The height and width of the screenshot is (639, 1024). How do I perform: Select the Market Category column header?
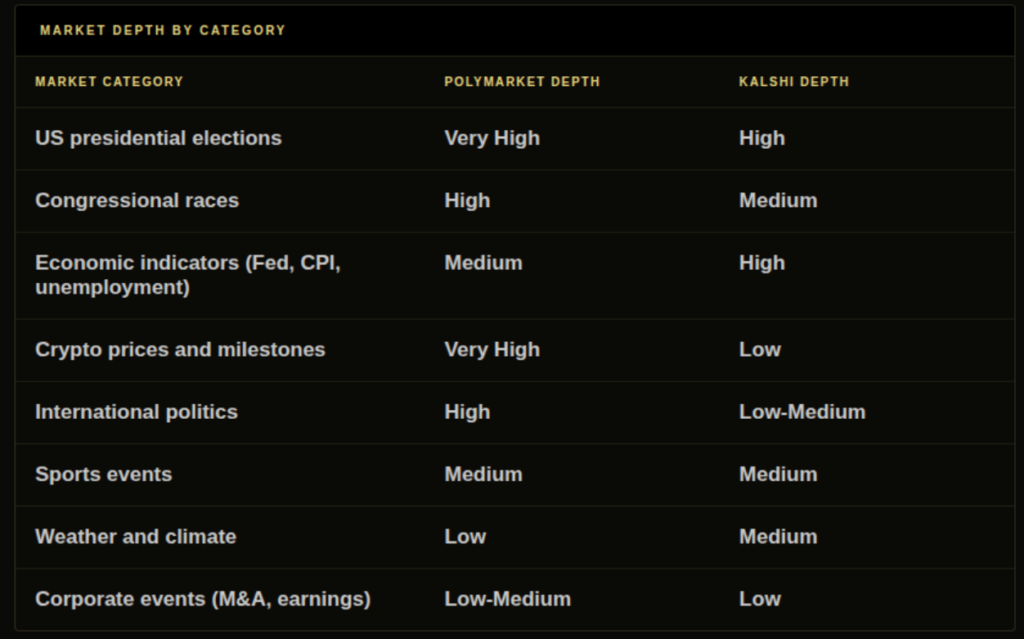point(109,82)
